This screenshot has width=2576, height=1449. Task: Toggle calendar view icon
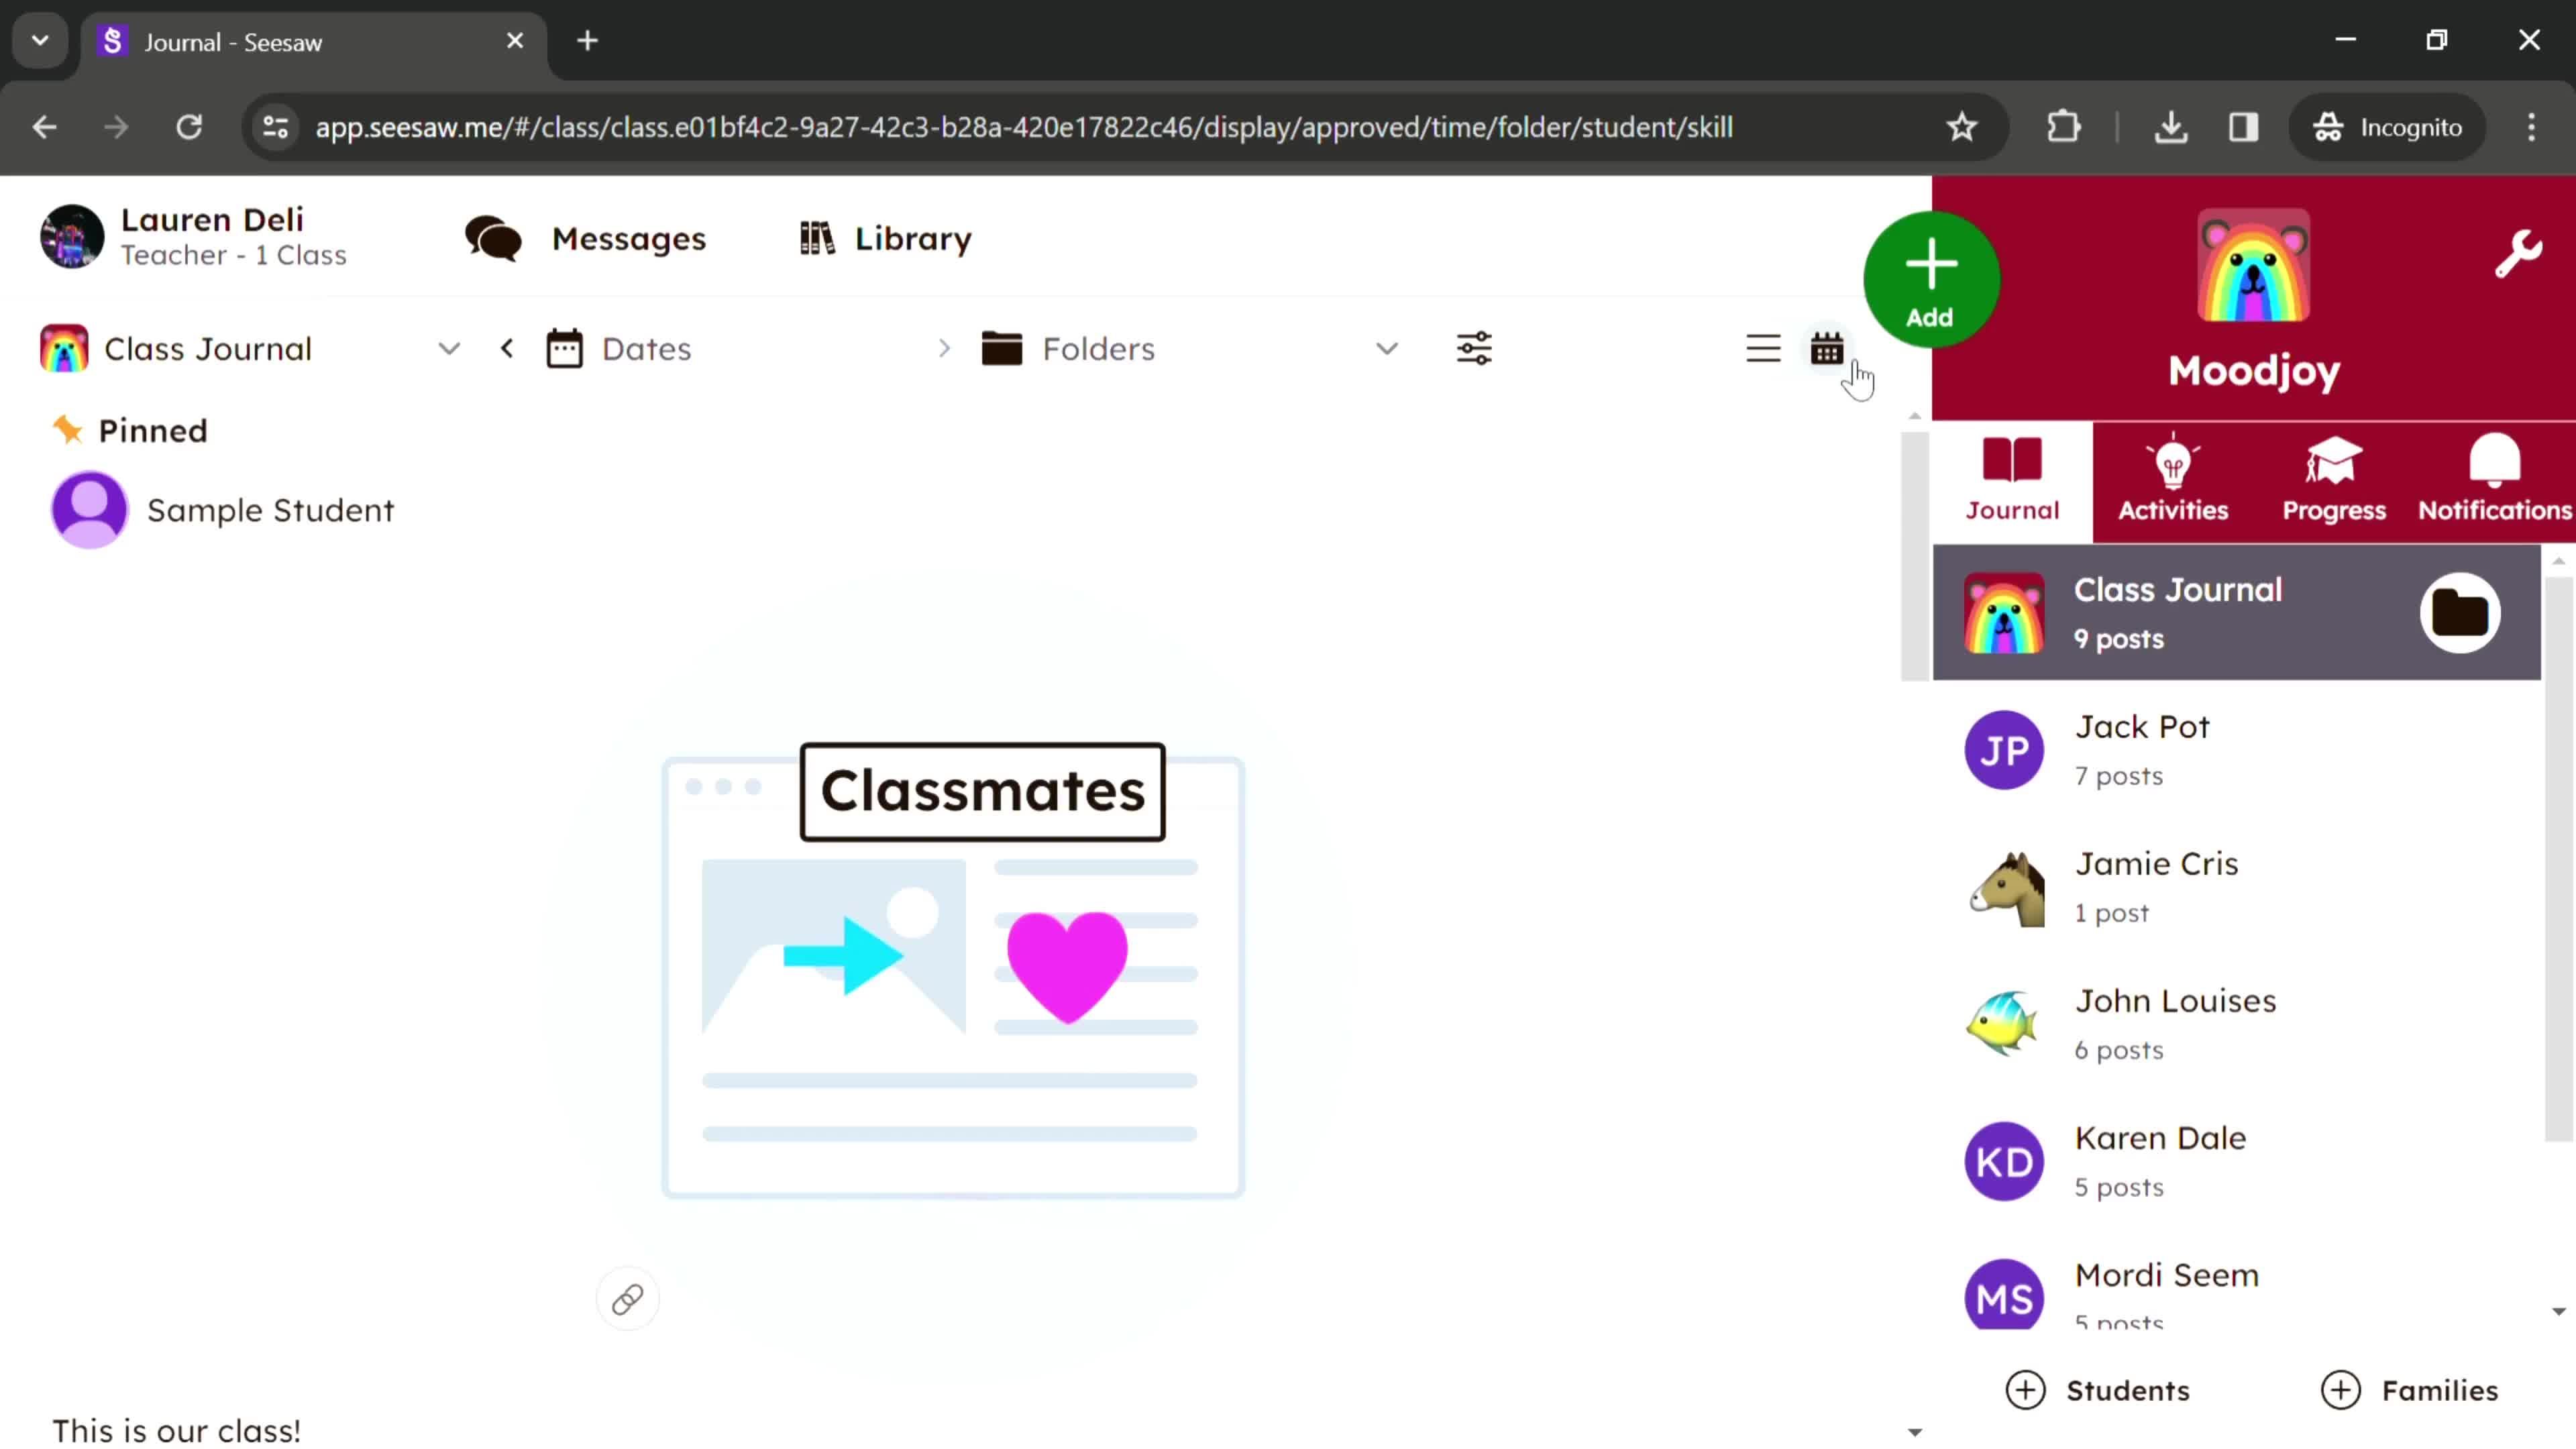(1827, 349)
